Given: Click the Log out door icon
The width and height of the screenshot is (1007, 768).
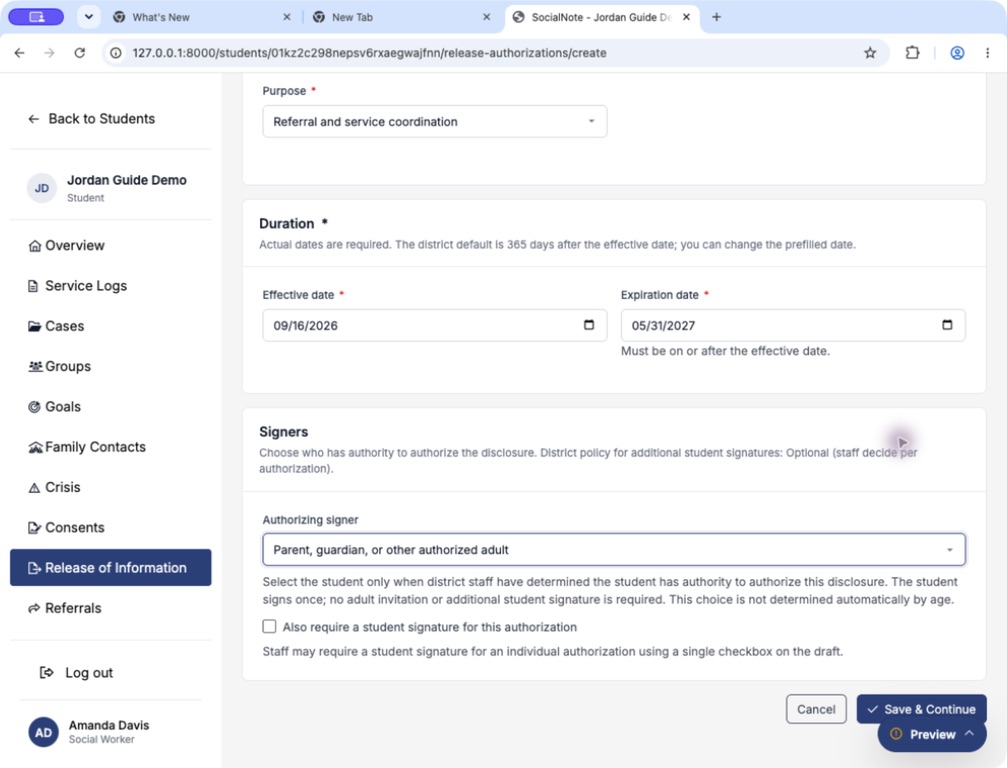Looking at the screenshot, I should (x=46, y=672).
